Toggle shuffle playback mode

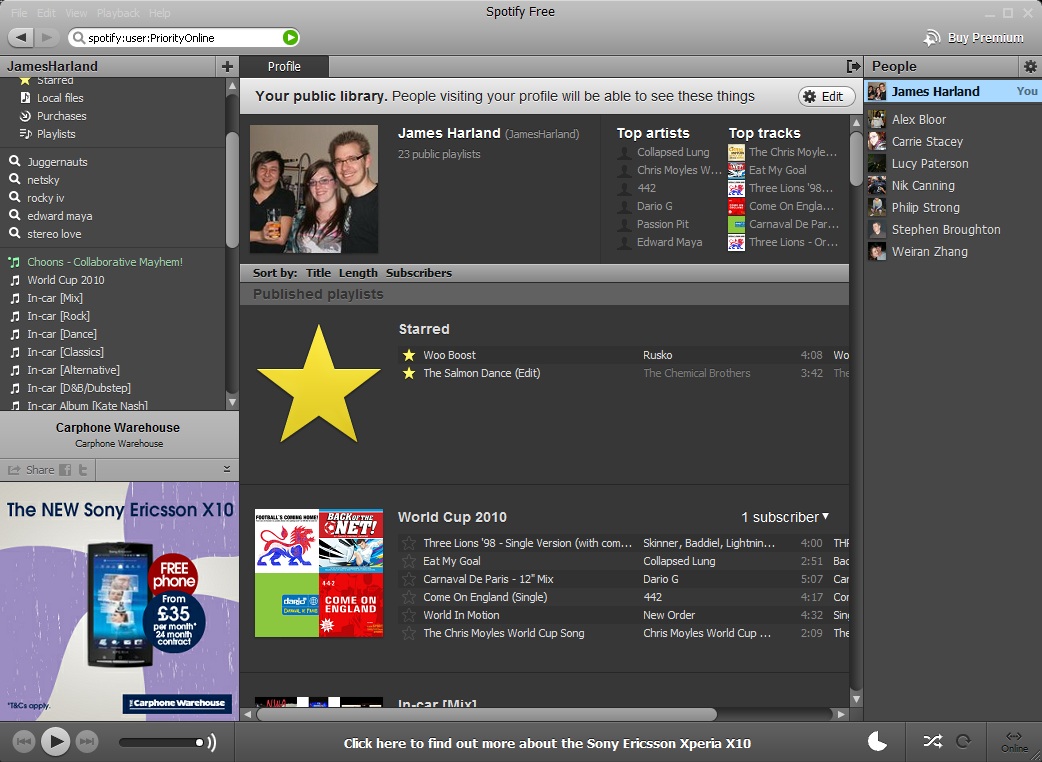(x=932, y=741)
